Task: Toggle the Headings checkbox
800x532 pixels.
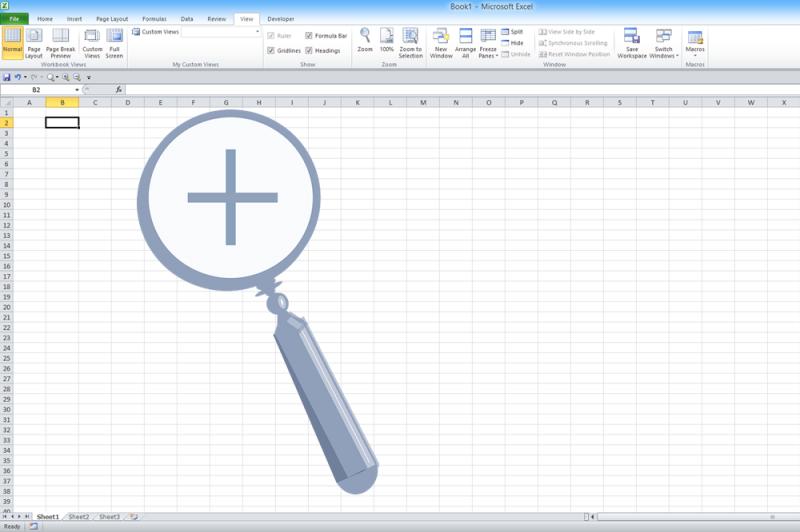Action: point(309,50)
